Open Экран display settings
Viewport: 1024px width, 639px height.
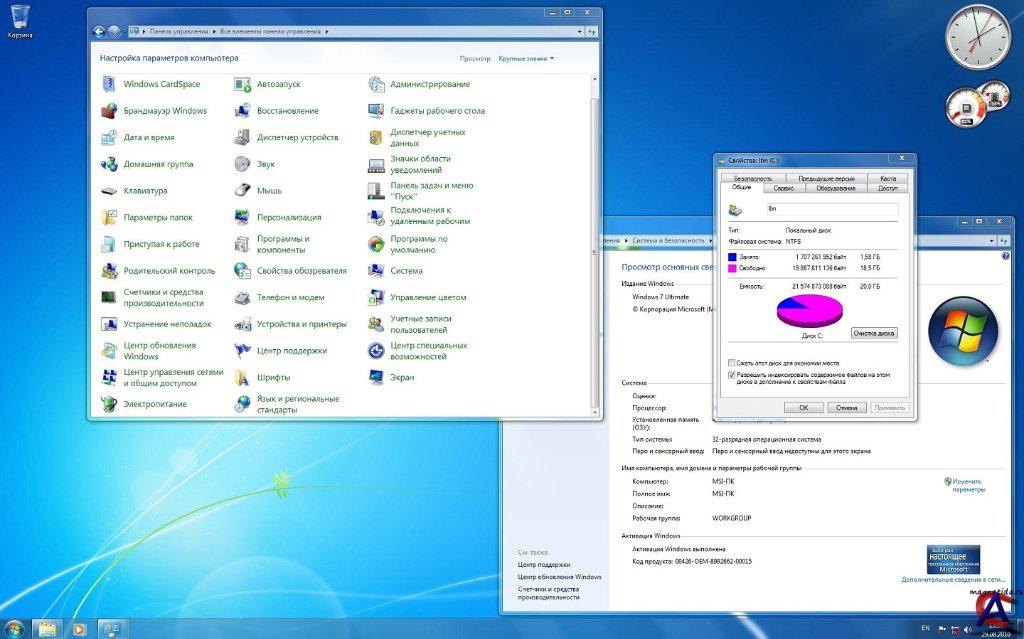coord(391,377)
